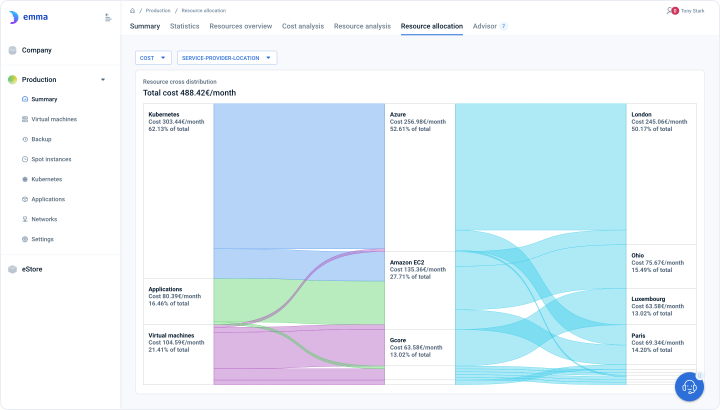Image resolution: width=720 pixels, height=410 pixels.
Task: Click the green Applications flow band
Action: [x=299, y=301]
